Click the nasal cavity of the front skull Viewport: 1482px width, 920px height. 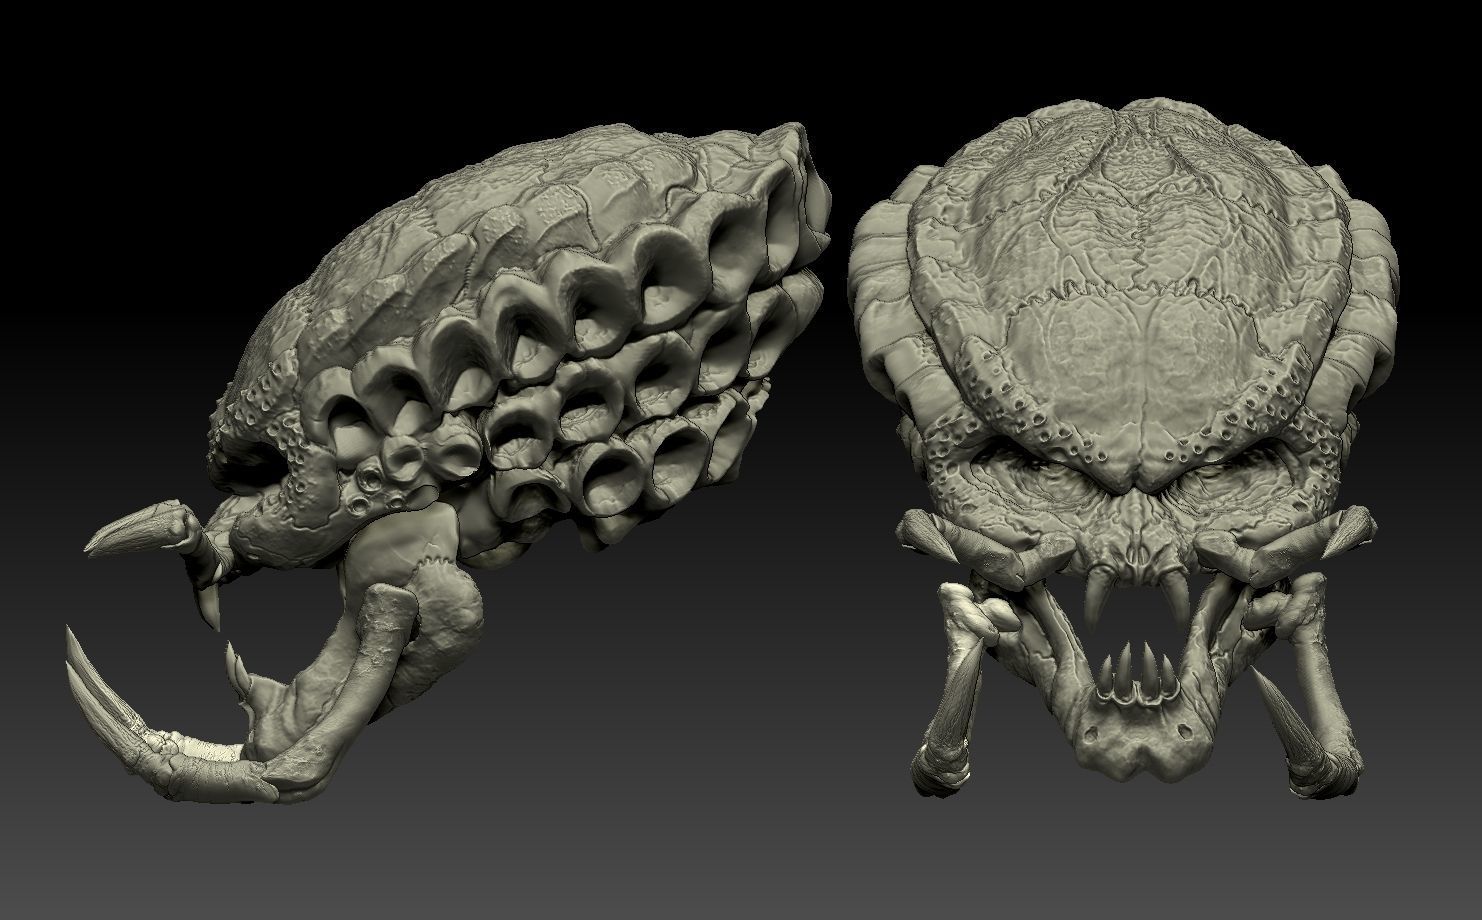tap(1140, 555)
